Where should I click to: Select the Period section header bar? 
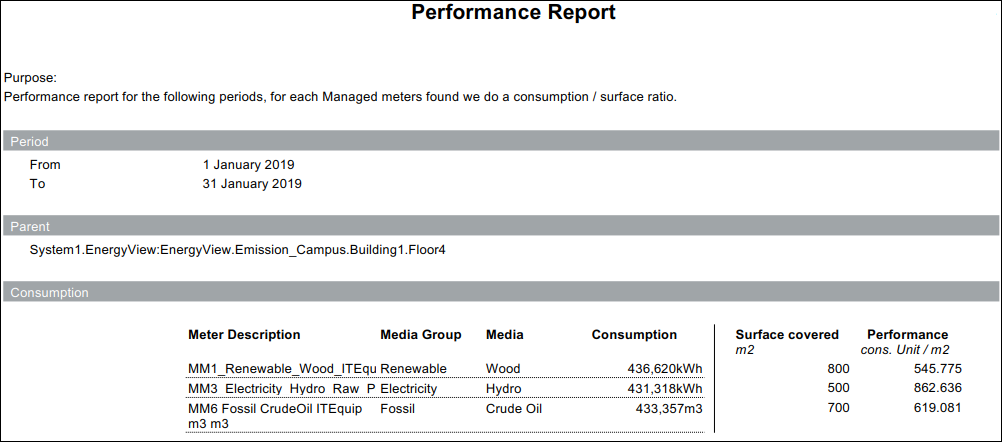point(501,141)
